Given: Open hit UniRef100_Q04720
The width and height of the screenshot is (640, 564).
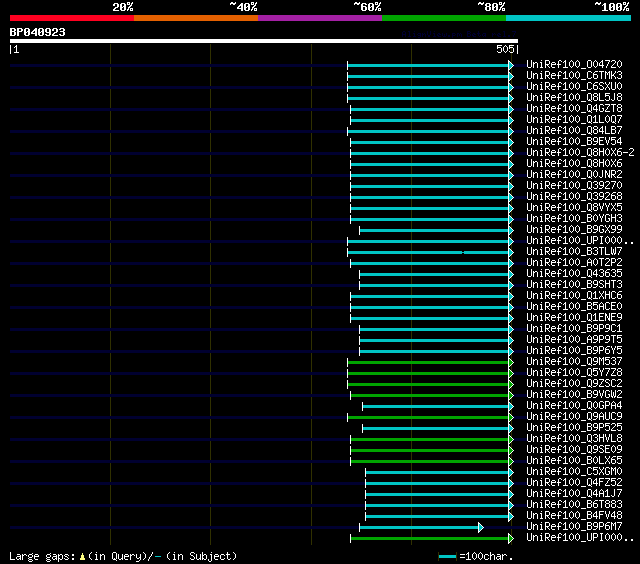Looking at the screenshot, I should [x=574, y=64].
